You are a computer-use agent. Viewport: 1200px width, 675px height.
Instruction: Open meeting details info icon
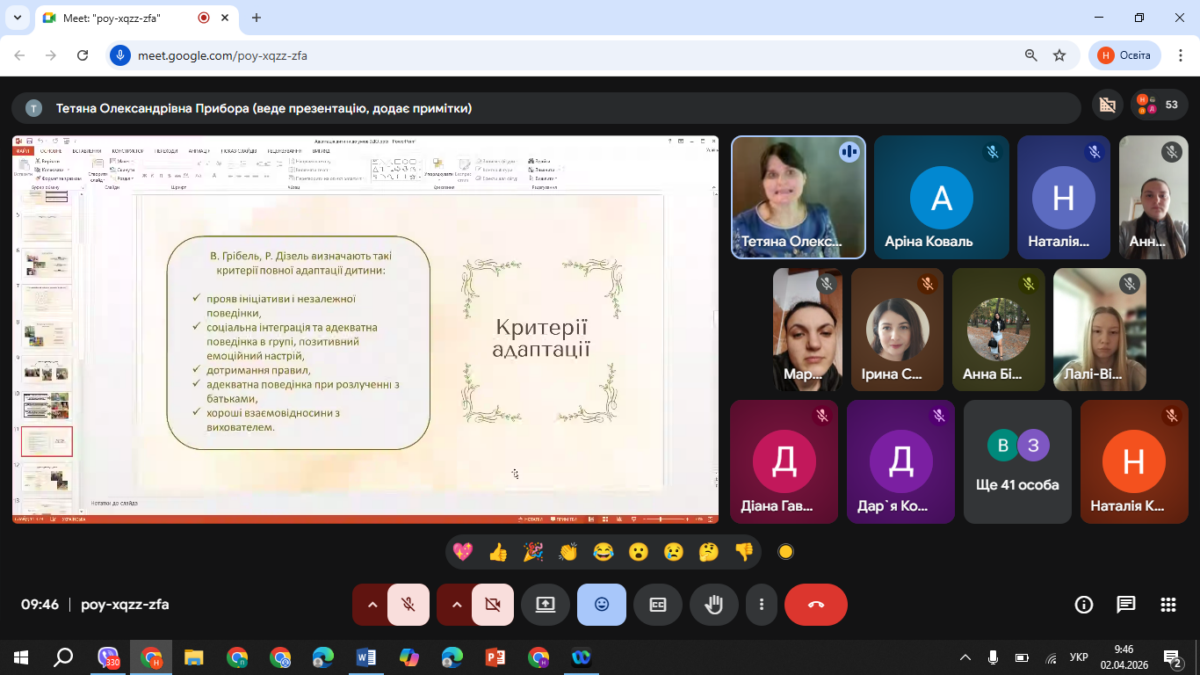coord(1083,604)
